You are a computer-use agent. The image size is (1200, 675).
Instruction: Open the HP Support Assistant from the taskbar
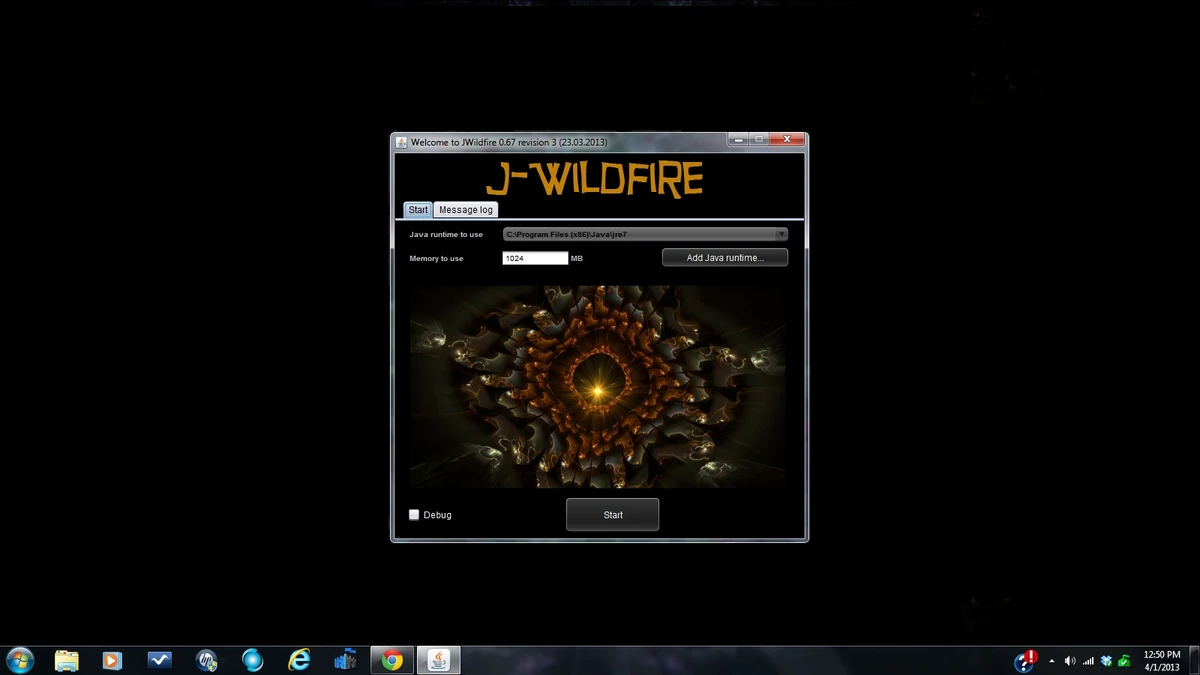206,660
